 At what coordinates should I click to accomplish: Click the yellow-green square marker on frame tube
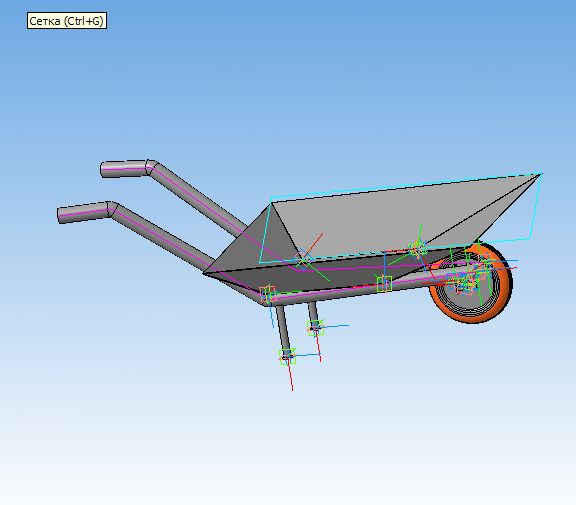click(x=384, y=284)
